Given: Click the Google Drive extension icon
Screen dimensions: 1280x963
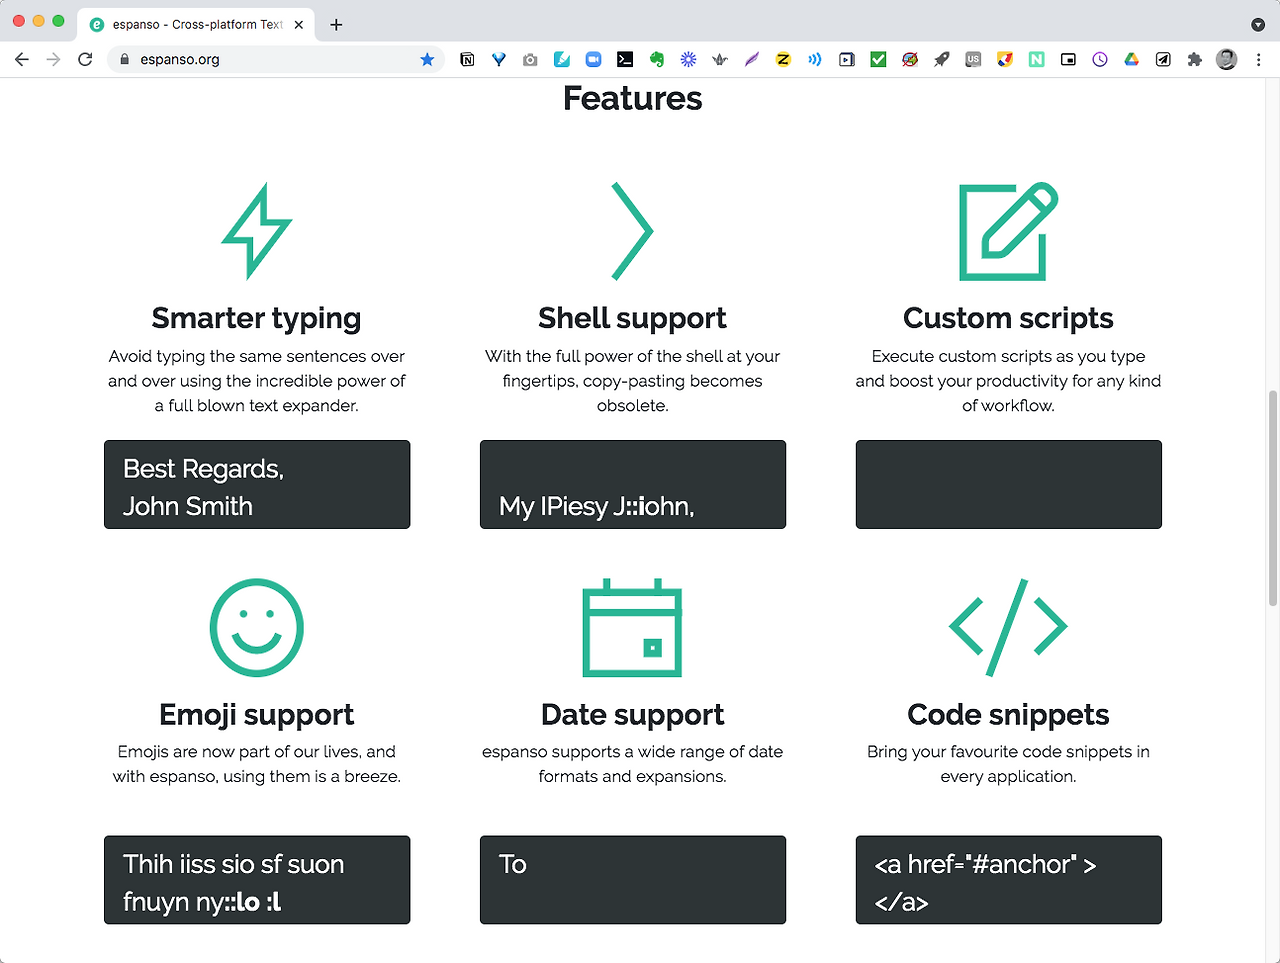Looking at the screenshot, I should click(1131, 60).
